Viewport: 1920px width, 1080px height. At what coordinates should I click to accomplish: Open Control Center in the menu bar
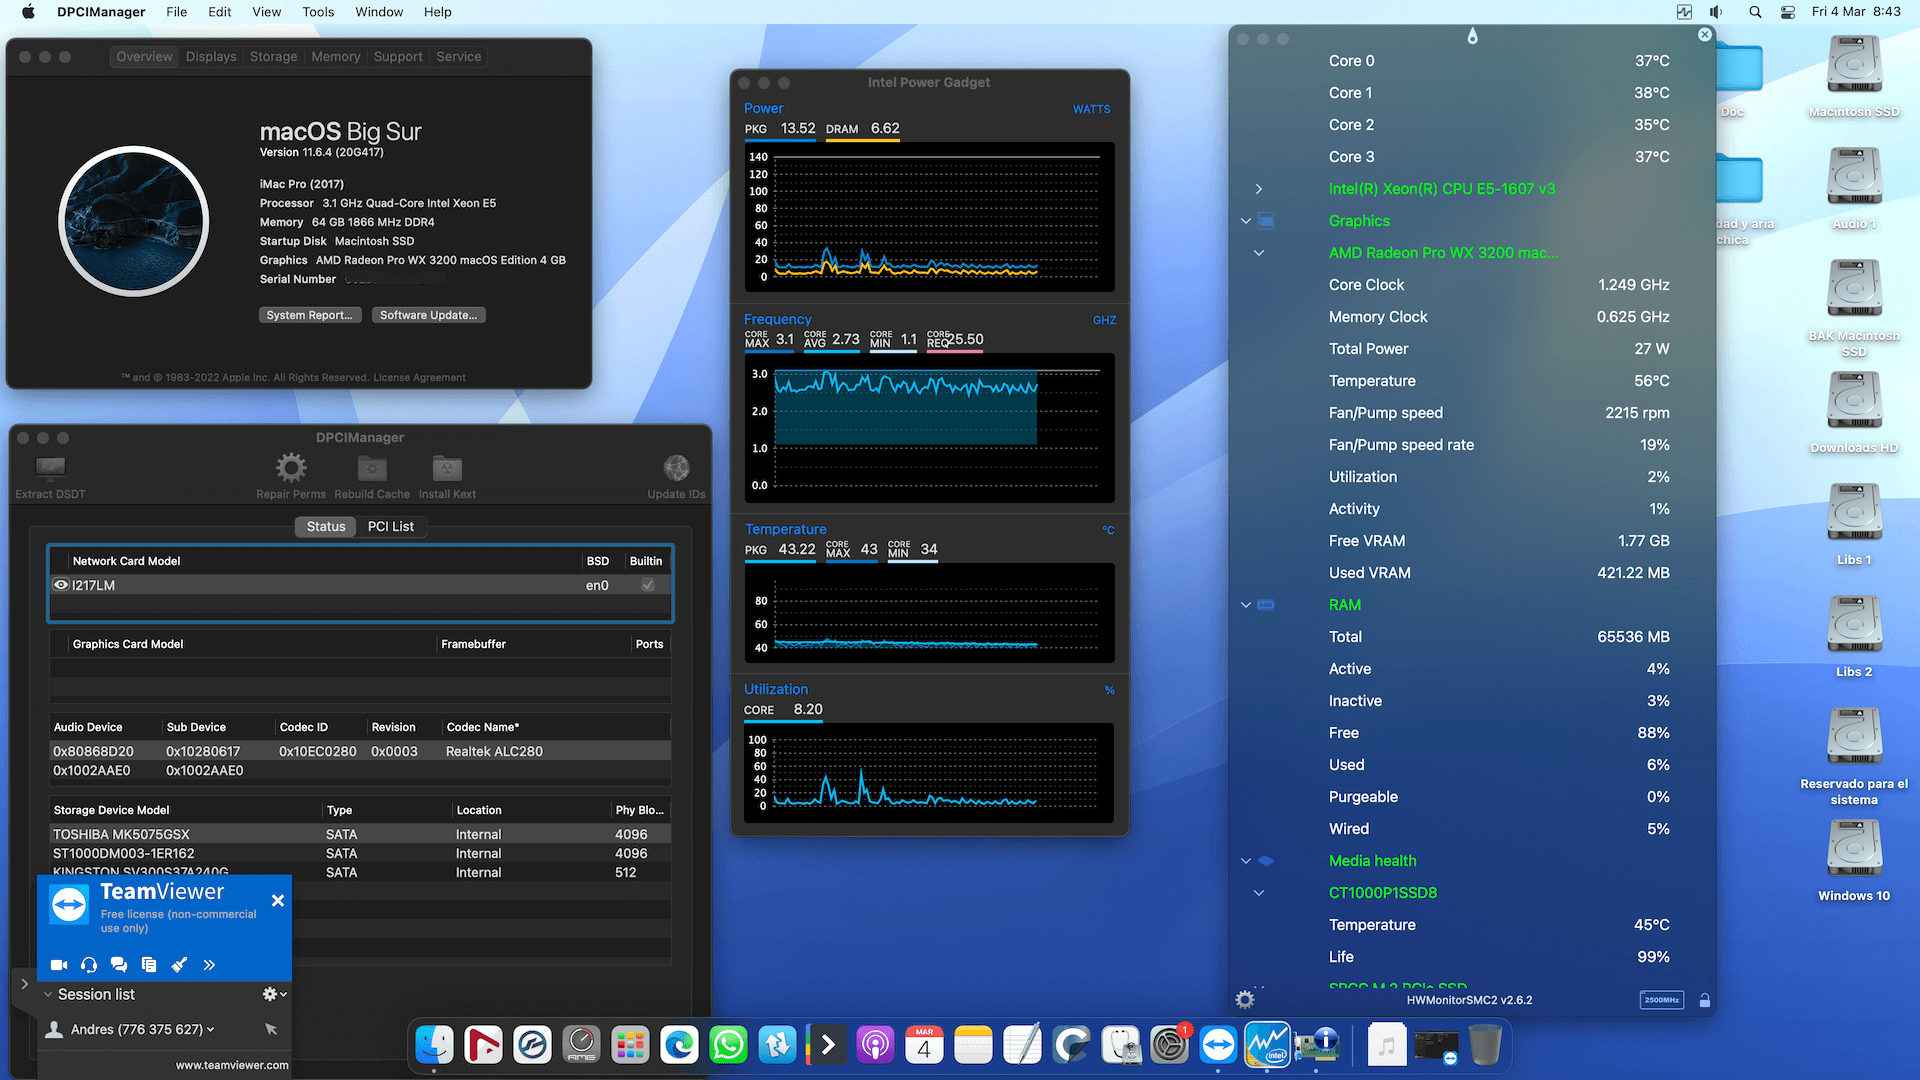click(x=1788, y=12)
